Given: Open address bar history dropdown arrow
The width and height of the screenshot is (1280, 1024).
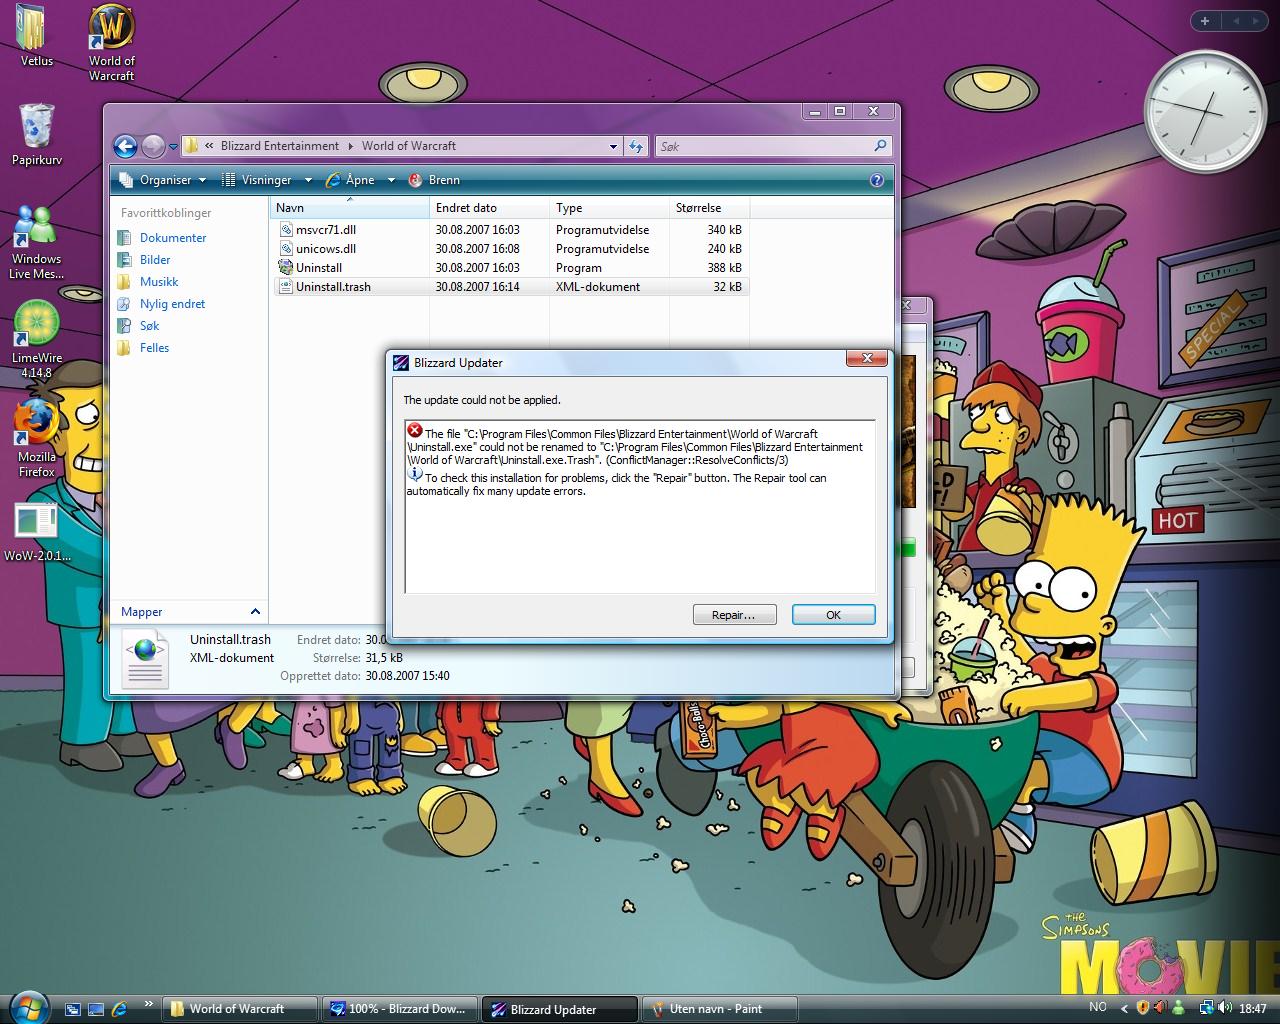Looking at the screenshot, I should tap(613, 146).
